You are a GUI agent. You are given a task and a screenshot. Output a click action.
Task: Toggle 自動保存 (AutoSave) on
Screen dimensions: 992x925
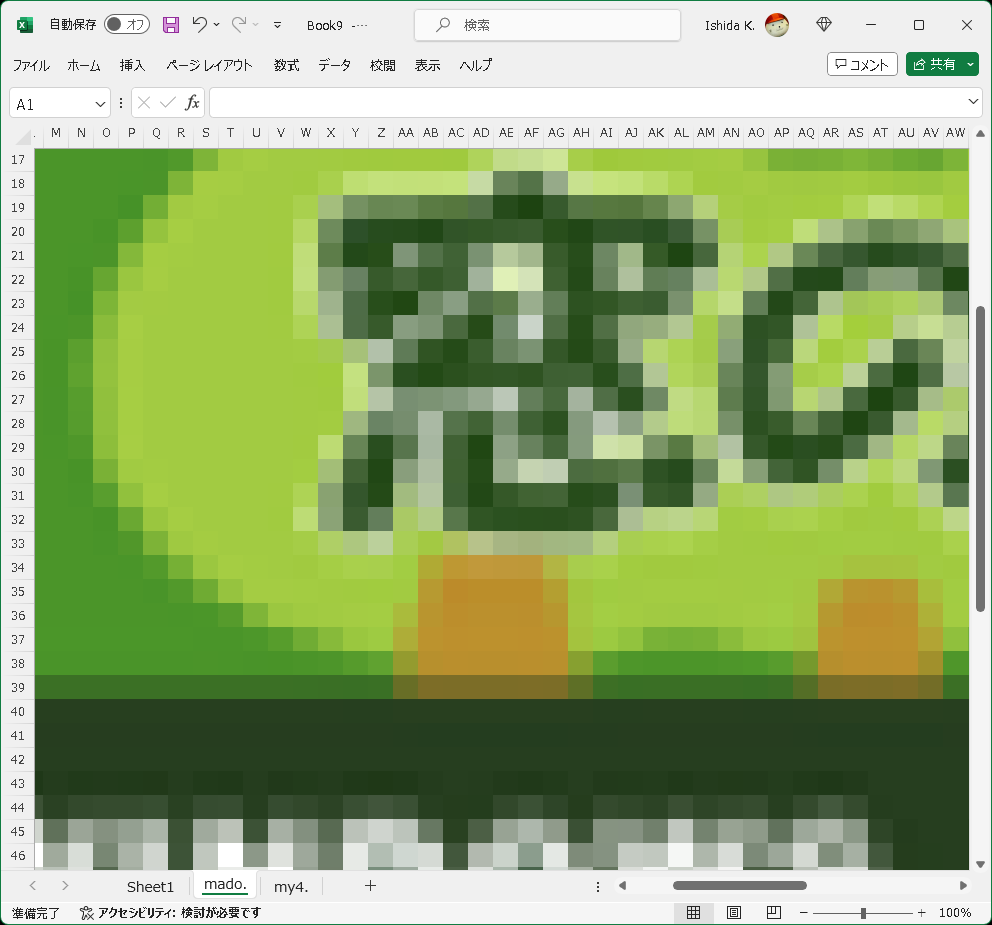(x=125, y=24)
